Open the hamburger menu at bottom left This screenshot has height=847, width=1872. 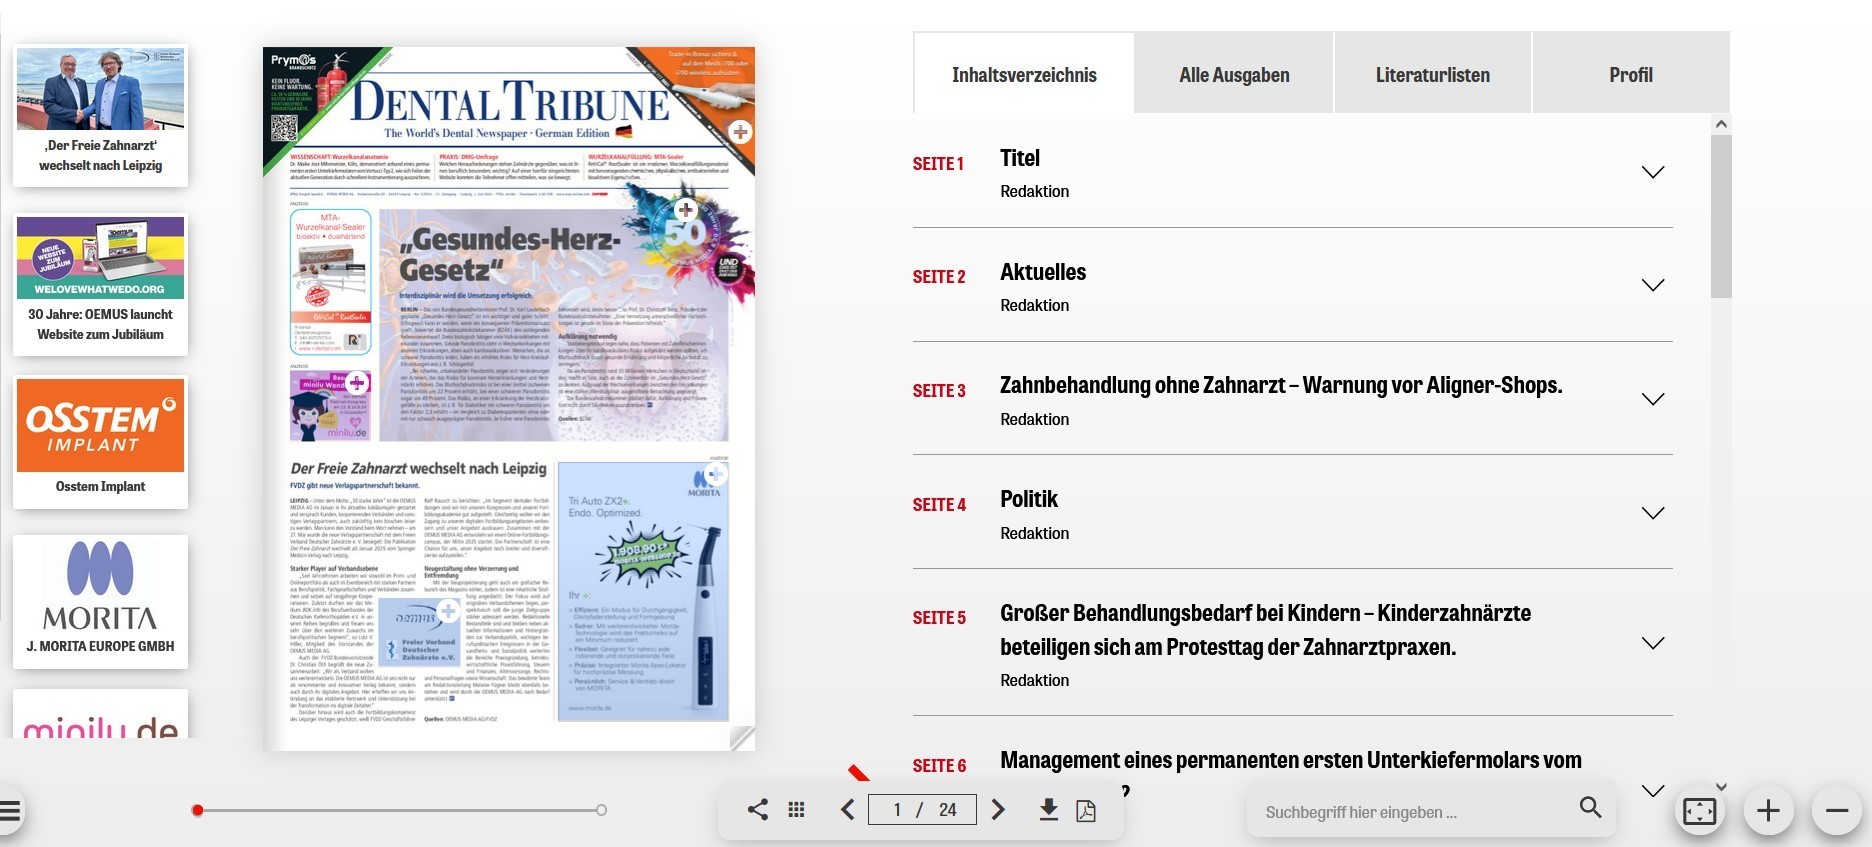tap(10, 811)
